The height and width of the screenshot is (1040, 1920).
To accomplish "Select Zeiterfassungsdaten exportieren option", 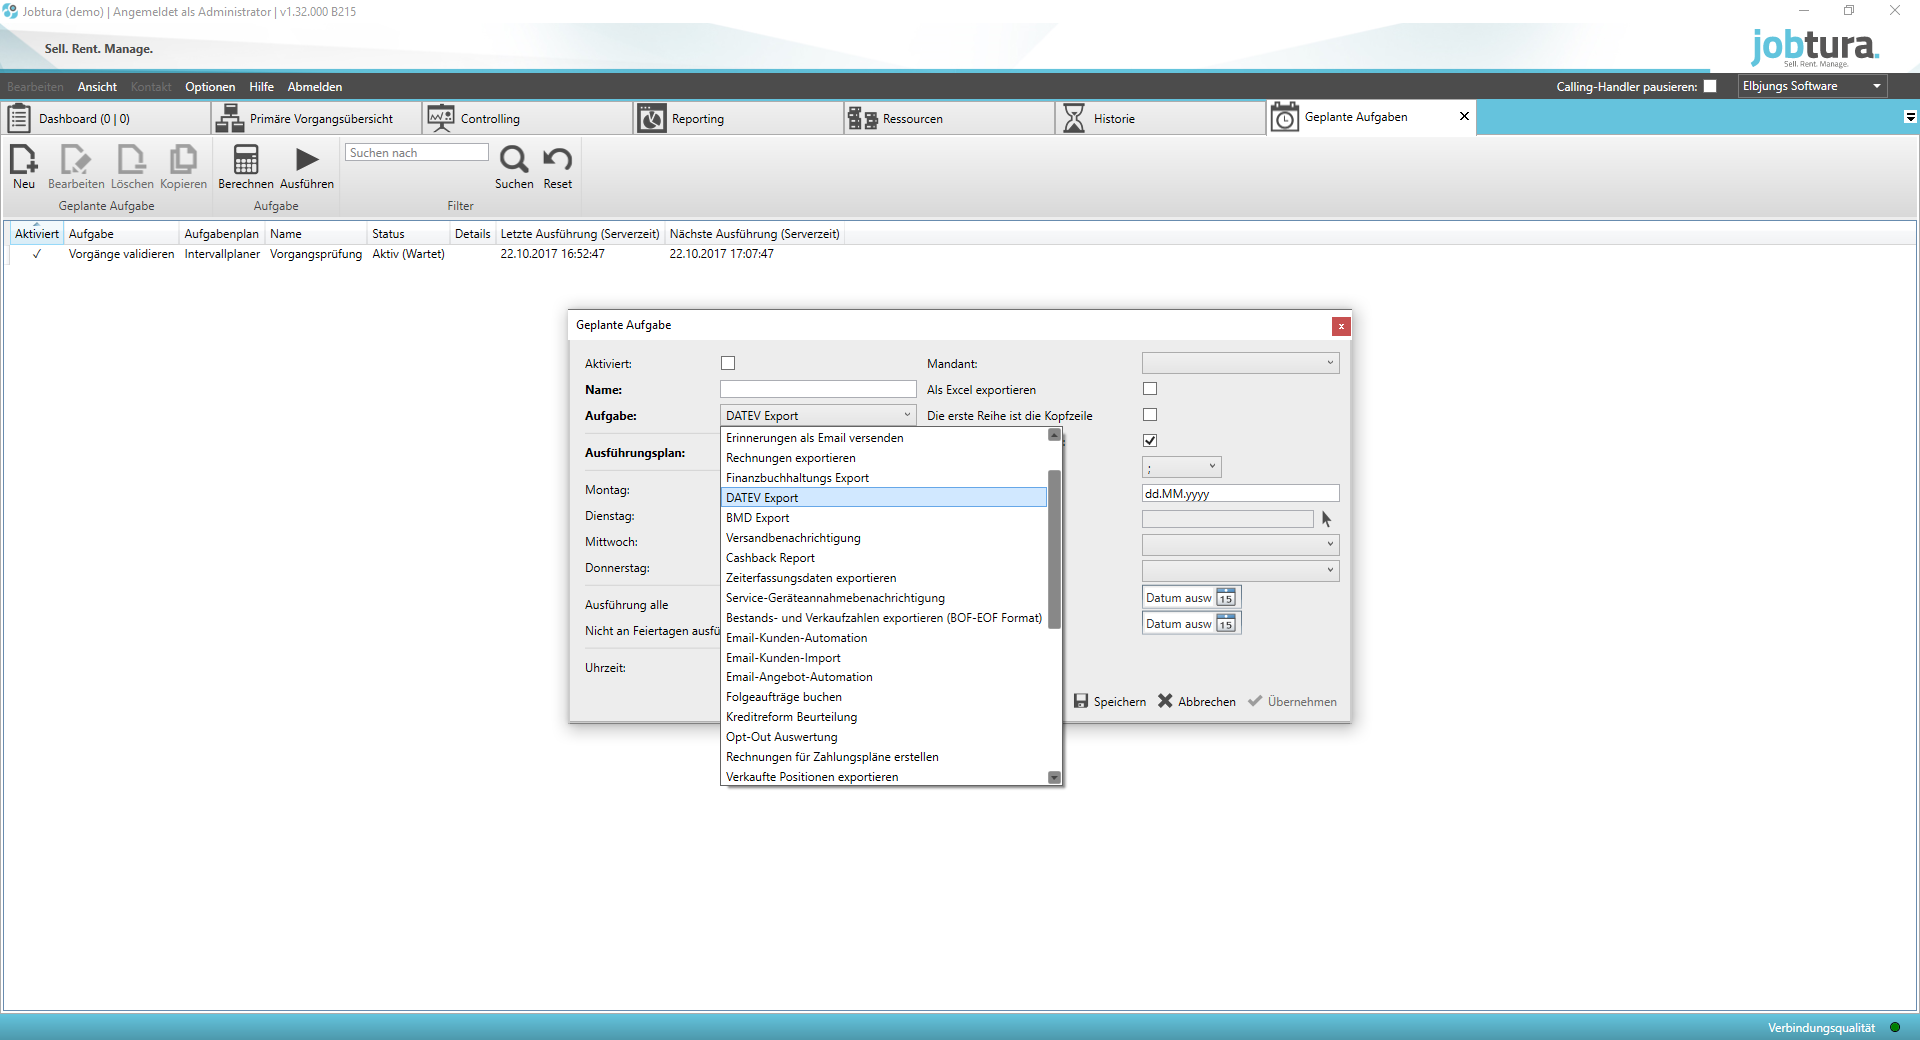I will point(884,578).
